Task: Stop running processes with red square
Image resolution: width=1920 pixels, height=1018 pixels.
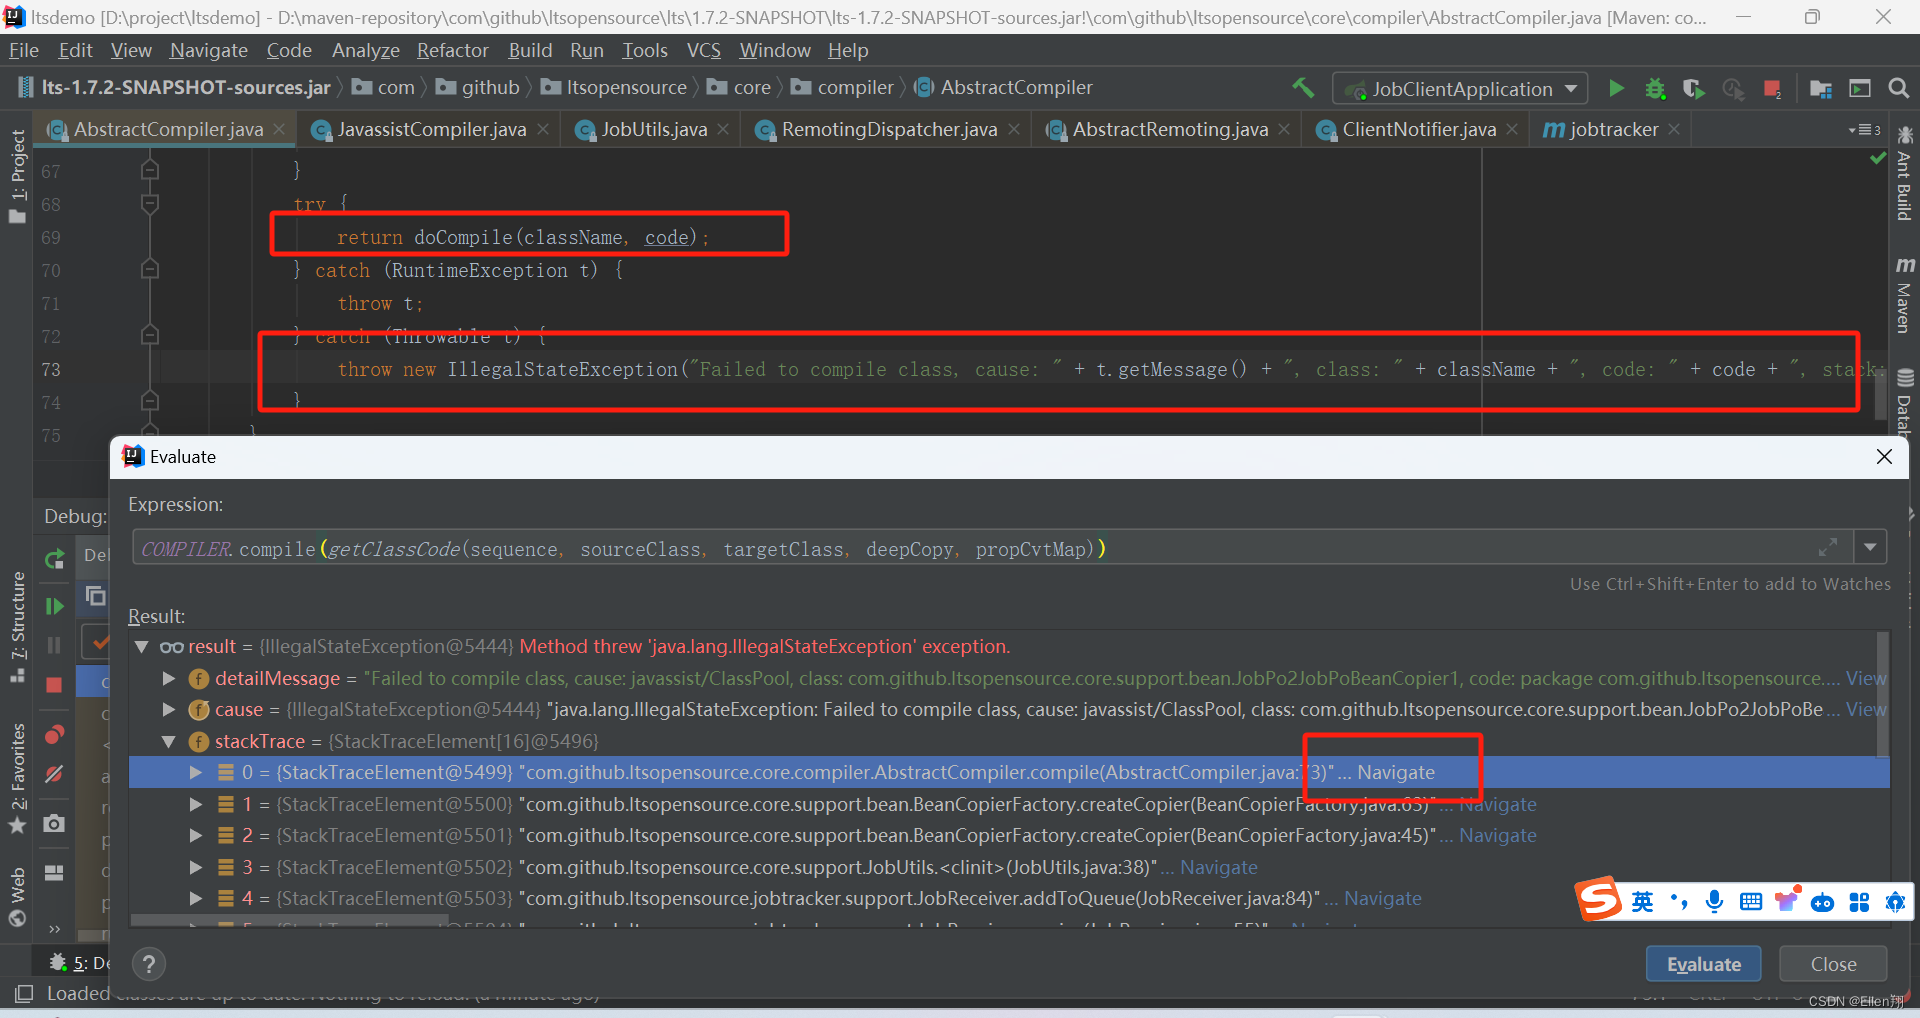Action: click(1772, 88)
